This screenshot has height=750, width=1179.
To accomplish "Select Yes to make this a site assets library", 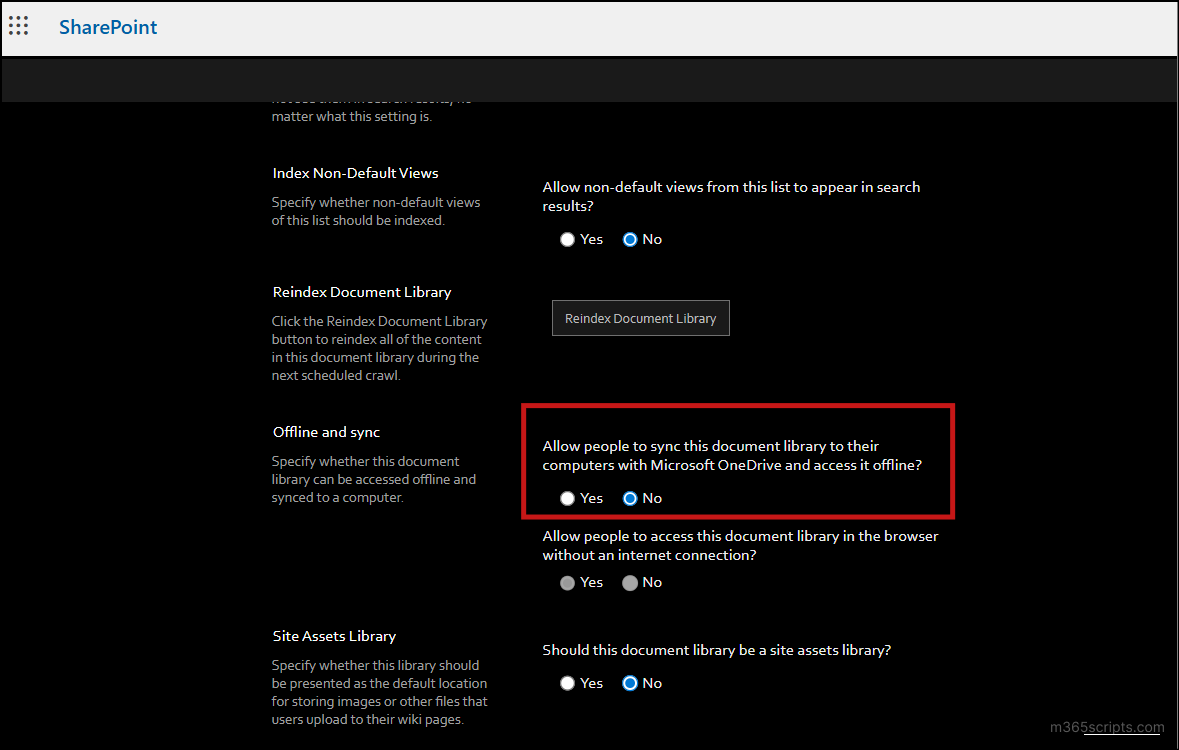I will point(567,683).
